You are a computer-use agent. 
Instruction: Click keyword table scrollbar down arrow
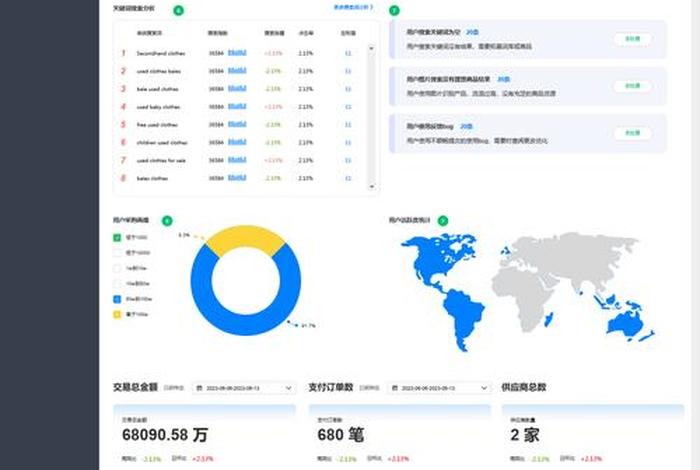pyautogui.click(x=371, y=187)
